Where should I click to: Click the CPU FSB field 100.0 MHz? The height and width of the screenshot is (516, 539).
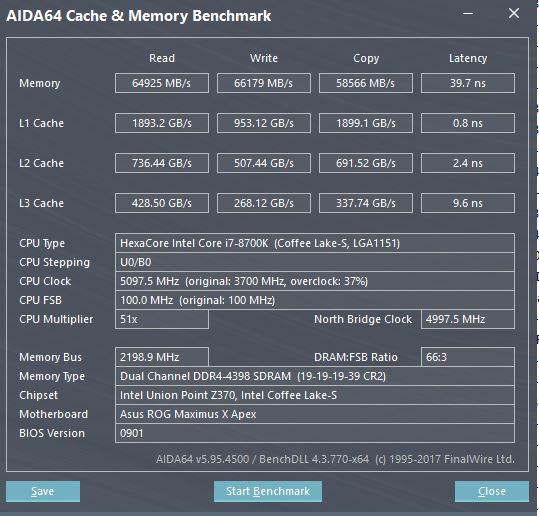(315, 300)
